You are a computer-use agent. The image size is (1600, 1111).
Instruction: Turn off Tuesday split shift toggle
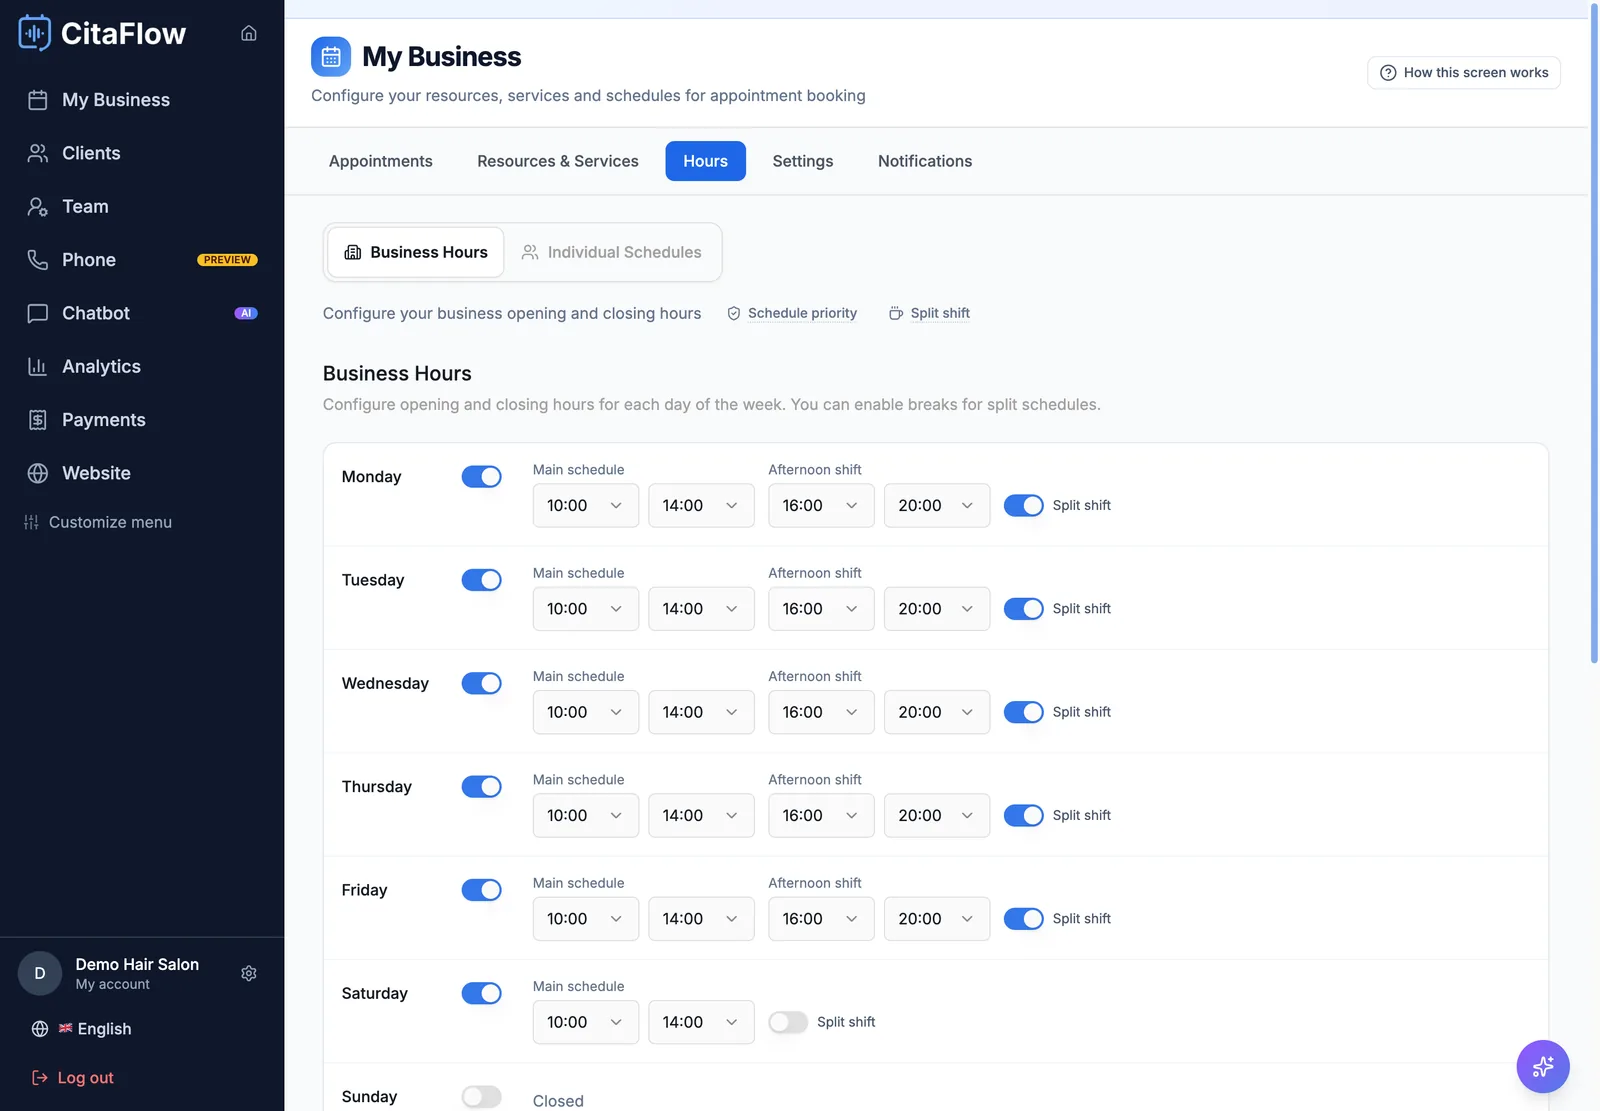[1023, 609]
